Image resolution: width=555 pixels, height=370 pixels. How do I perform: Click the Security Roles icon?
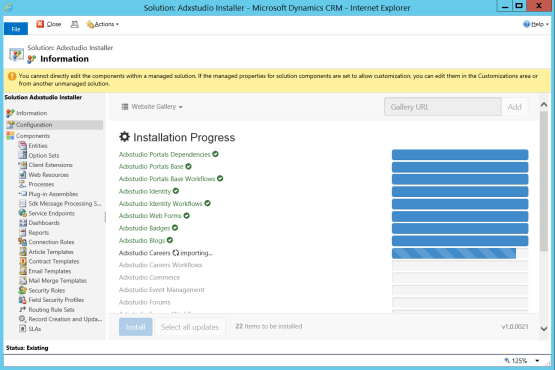pyautogui.click(x=23, y=290)
